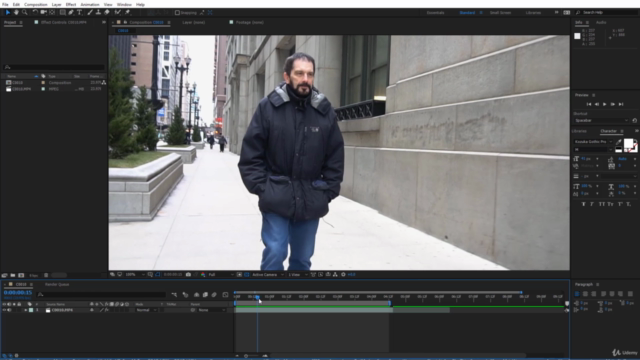Select the Hand tool in the toolbar

pyautogui.click(x=16, y=13)
